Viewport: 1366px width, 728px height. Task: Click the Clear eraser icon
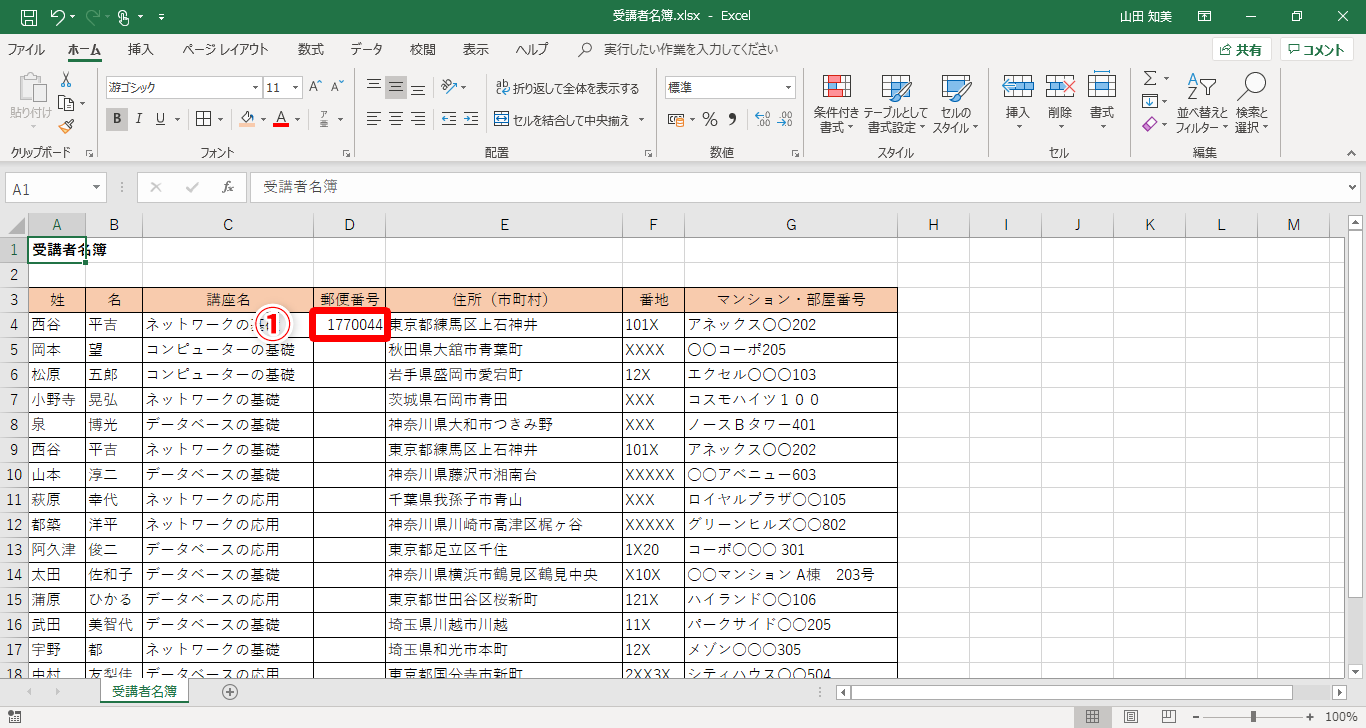point(1150,124)
